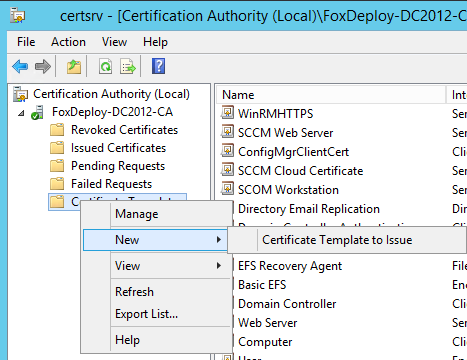This screenshot has width=467, height=360.
Task: Select the SCCM Web Server name
Action: click(x=285, y=133)
